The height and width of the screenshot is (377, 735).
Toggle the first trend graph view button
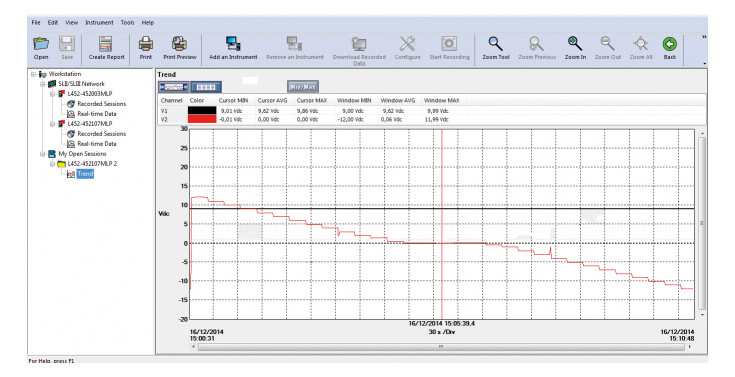[174, 87]
